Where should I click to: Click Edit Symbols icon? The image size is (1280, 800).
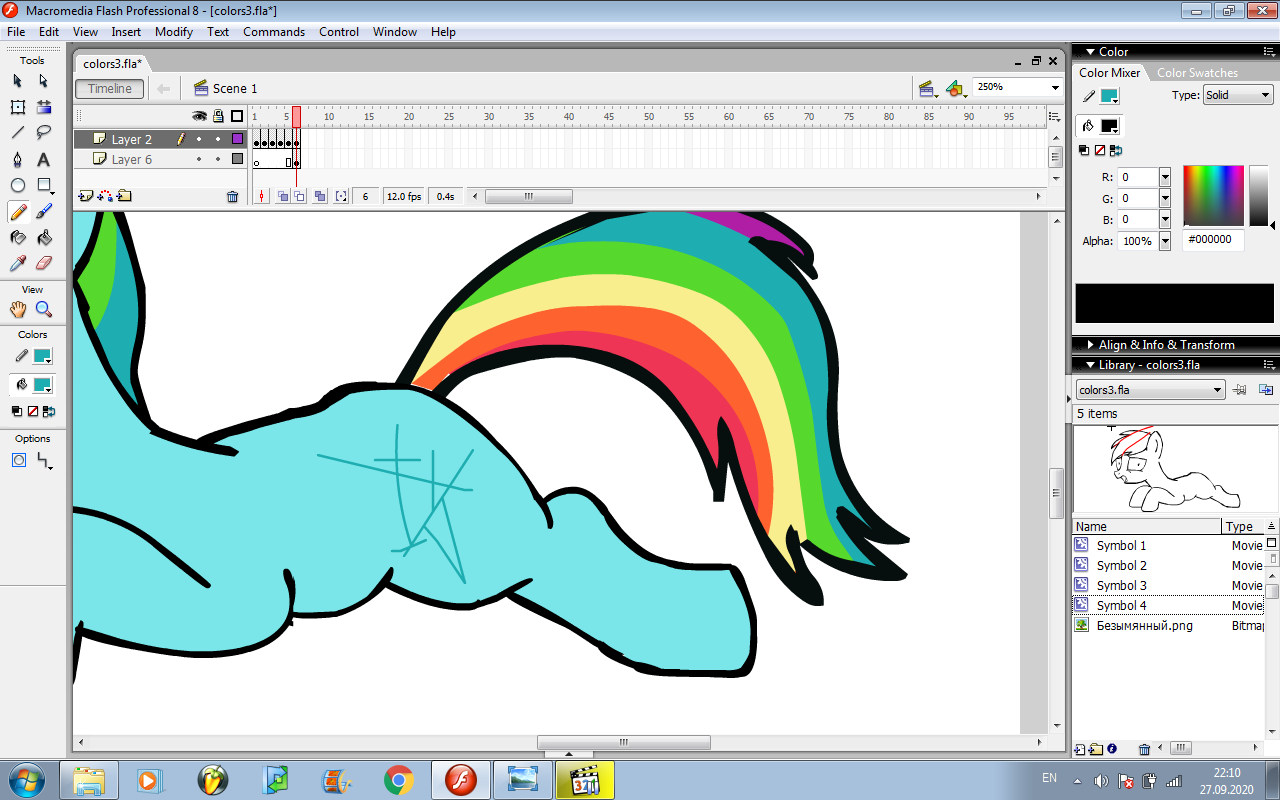pos(955,88)
